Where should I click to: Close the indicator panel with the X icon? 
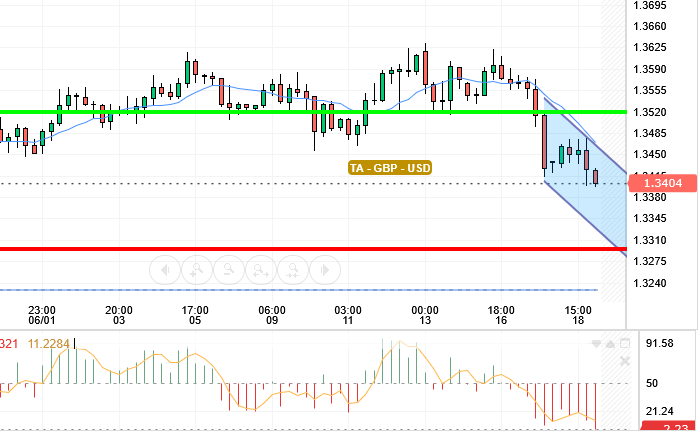click(x=625, y=361)
